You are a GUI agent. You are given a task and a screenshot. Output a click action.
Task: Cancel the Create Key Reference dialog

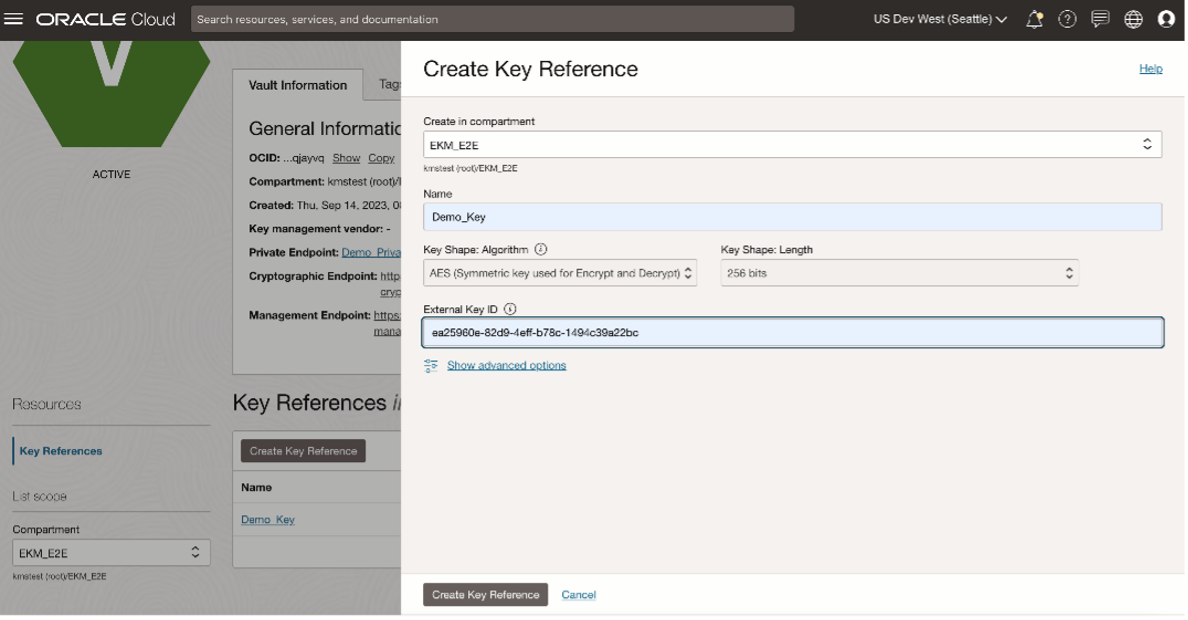578,594
